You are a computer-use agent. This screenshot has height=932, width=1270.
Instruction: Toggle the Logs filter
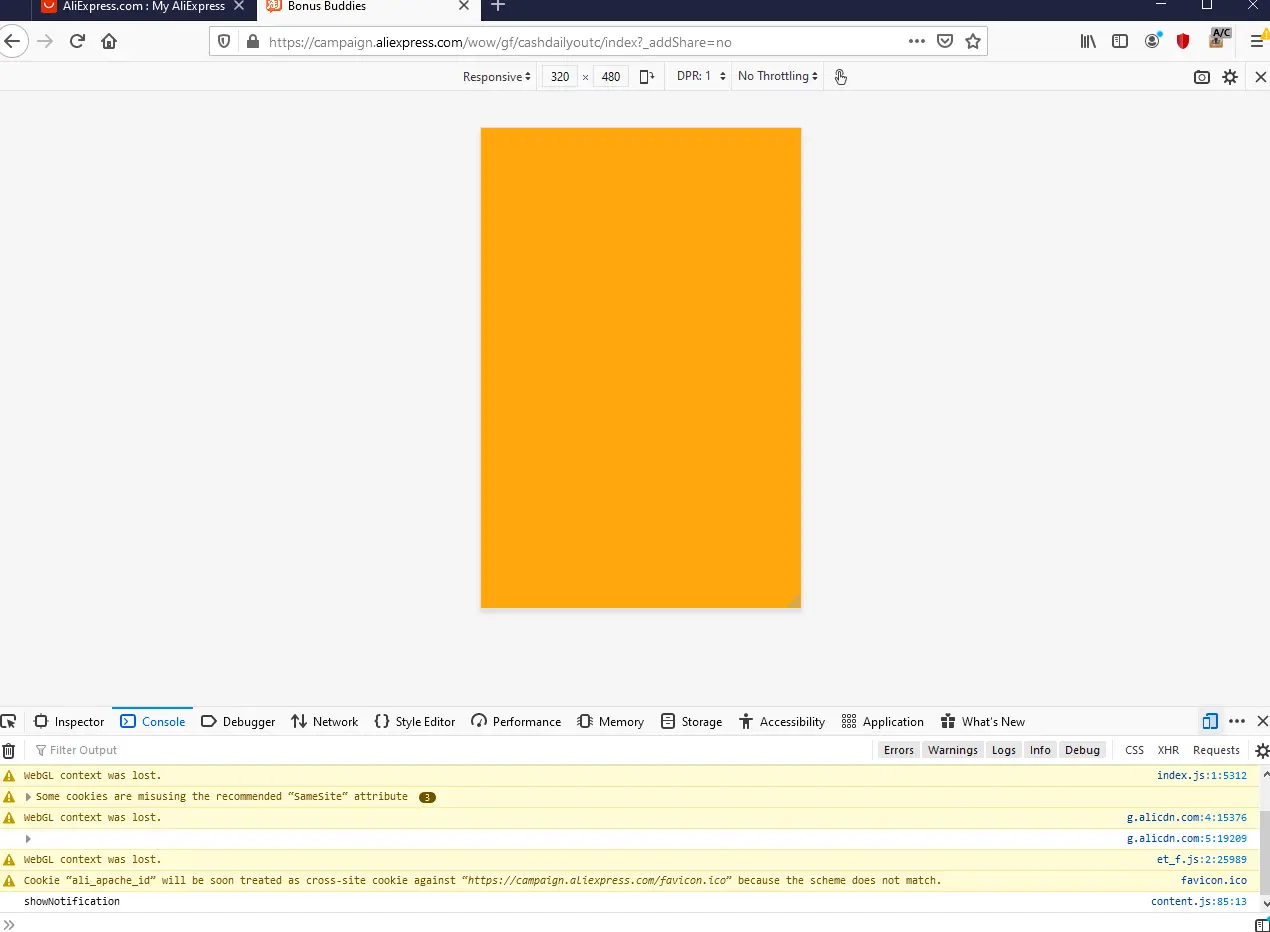[1004, 750]
